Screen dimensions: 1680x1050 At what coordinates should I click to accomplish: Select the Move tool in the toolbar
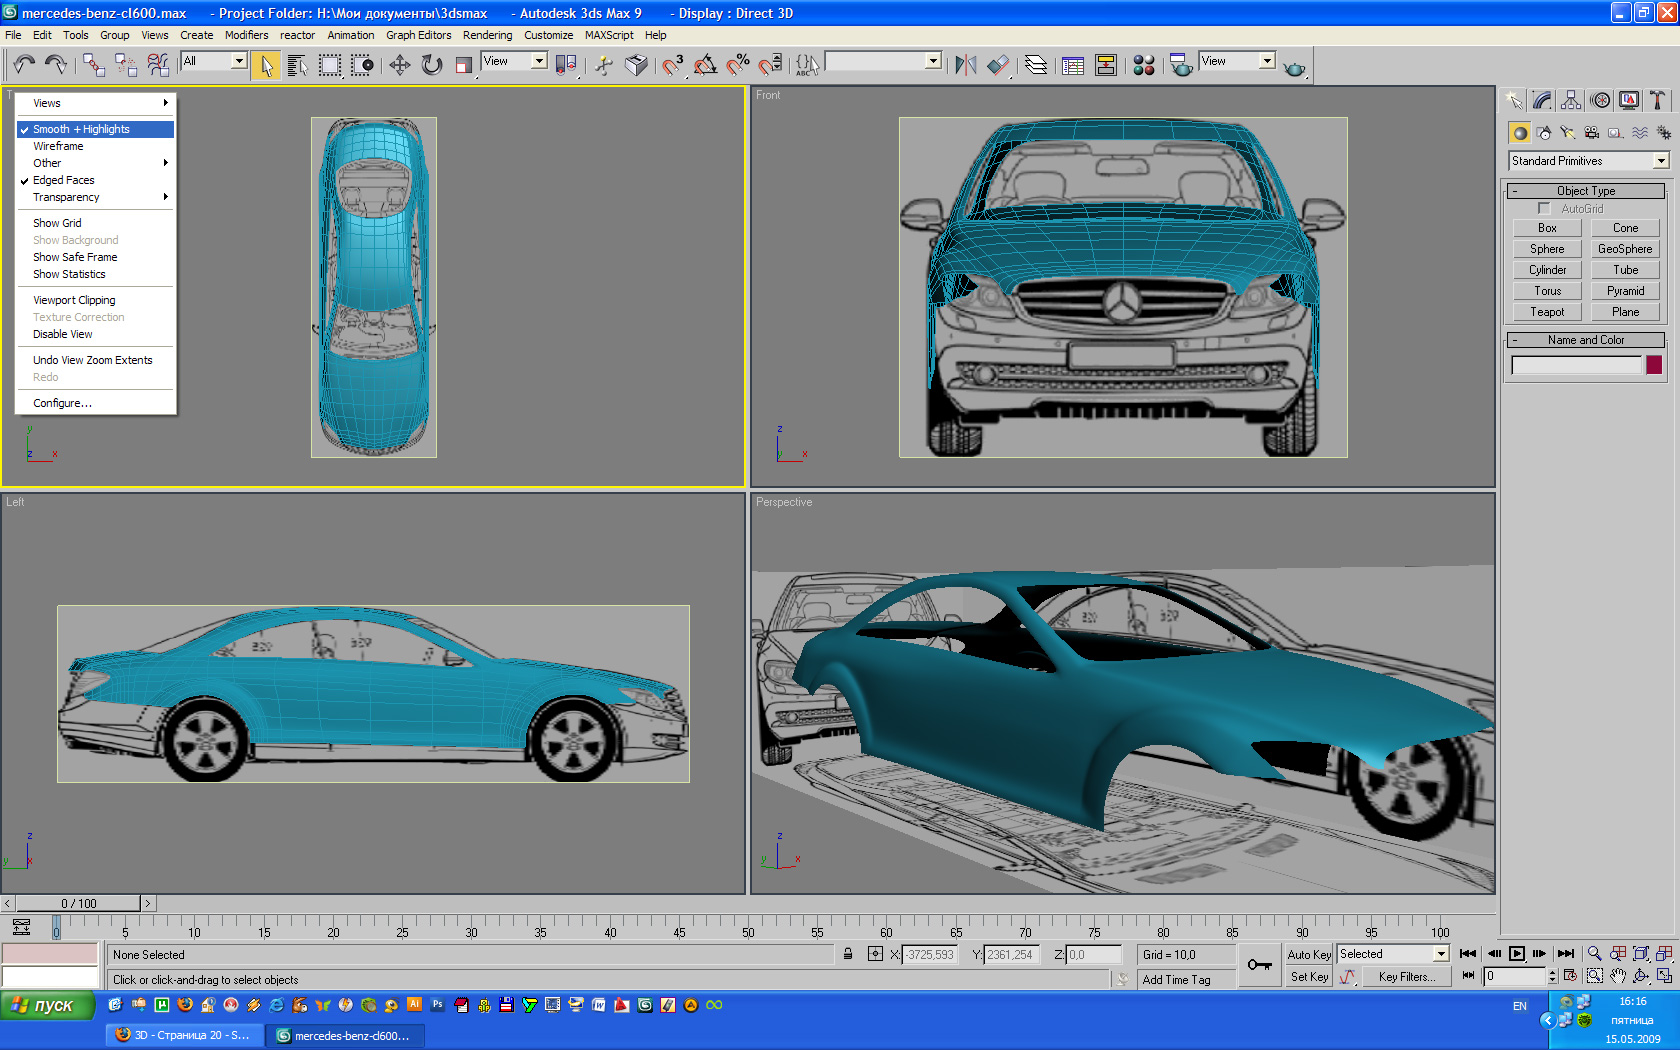(399, 65)
